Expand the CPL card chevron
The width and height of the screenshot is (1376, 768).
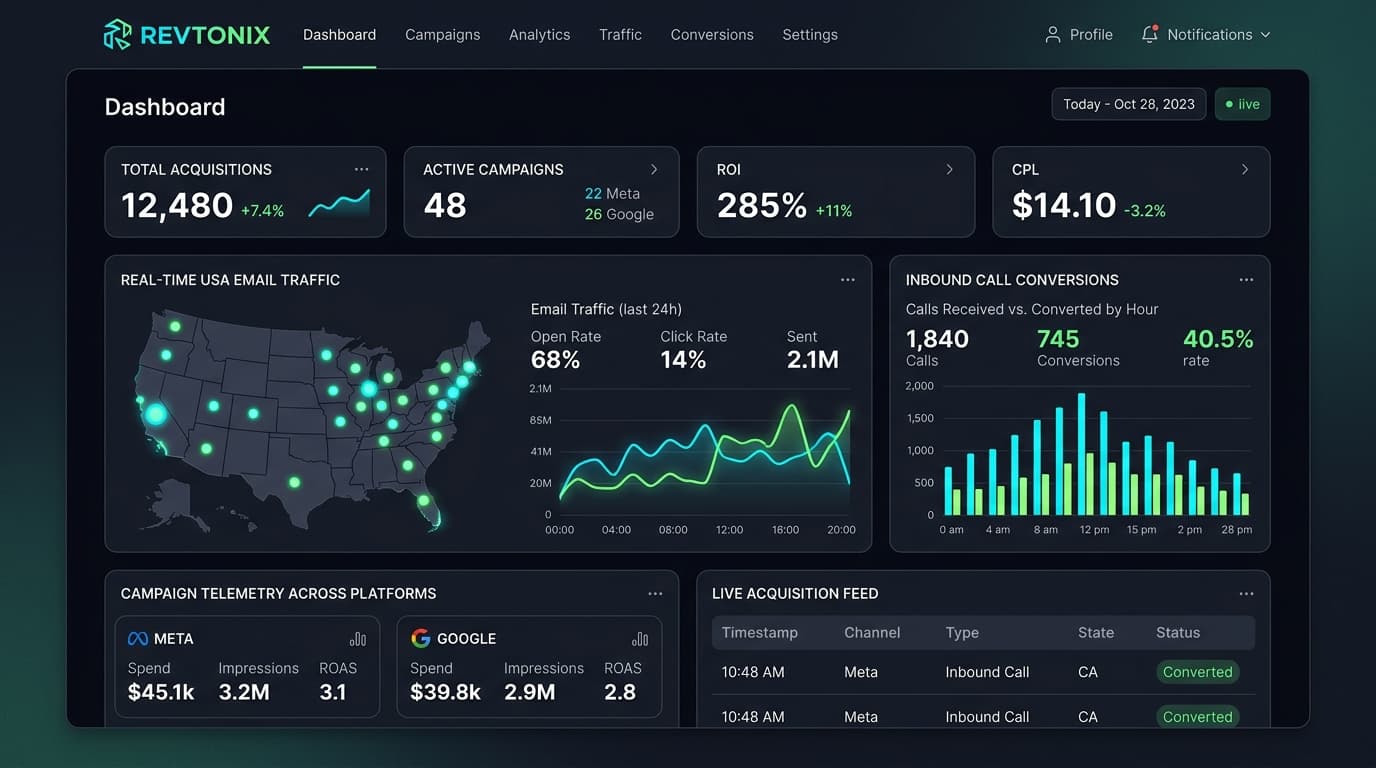click(1245, 169)
